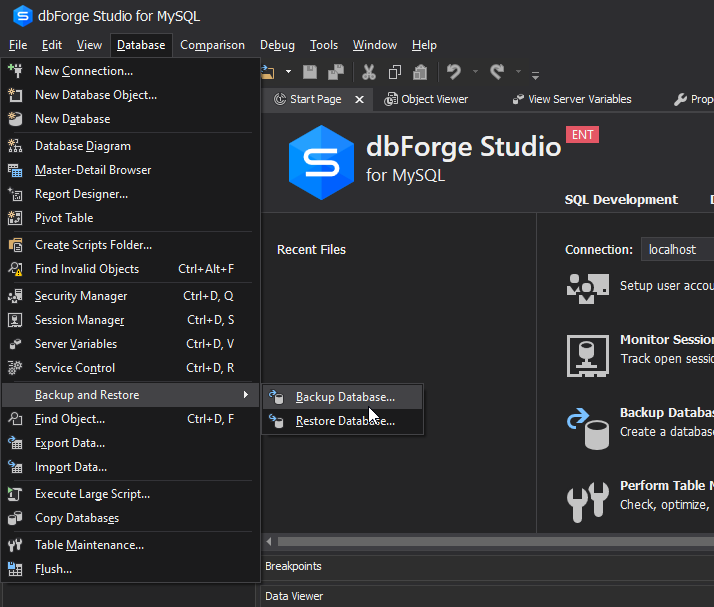
Task: Open the Breakpoints panel
Action: [293, 566]
